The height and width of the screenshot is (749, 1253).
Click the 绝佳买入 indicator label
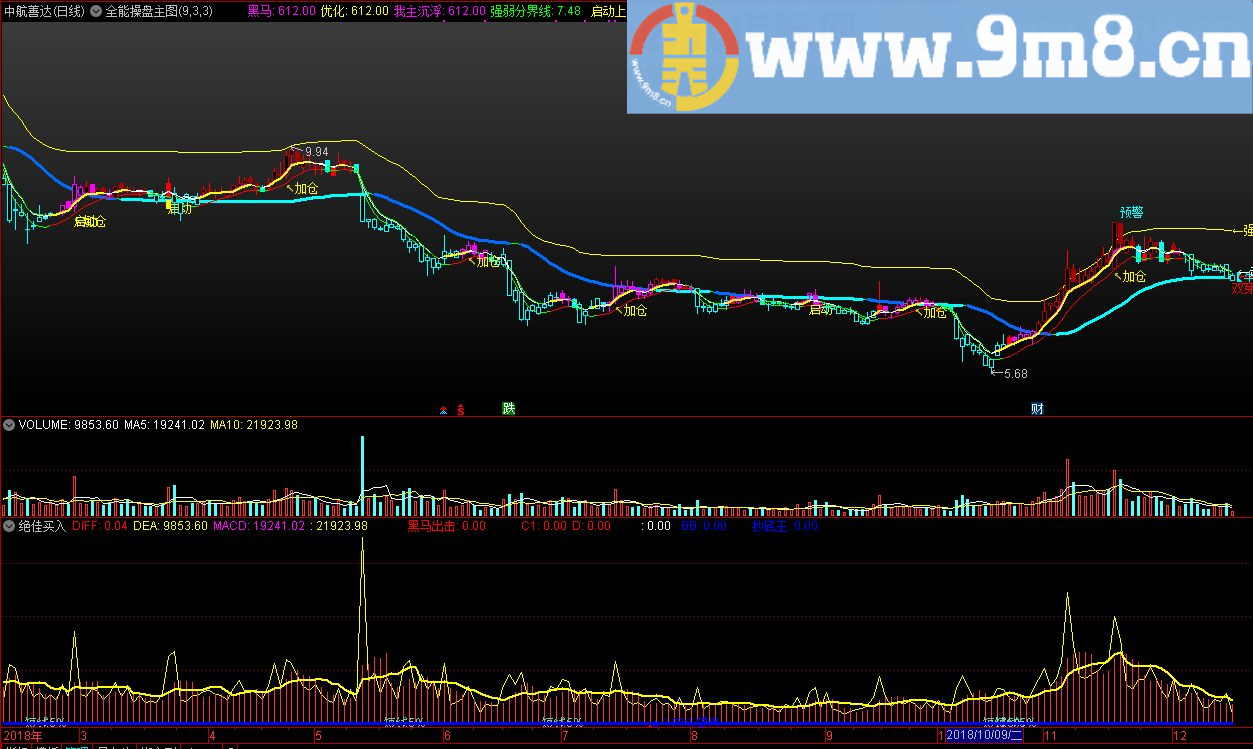[42, 525]
